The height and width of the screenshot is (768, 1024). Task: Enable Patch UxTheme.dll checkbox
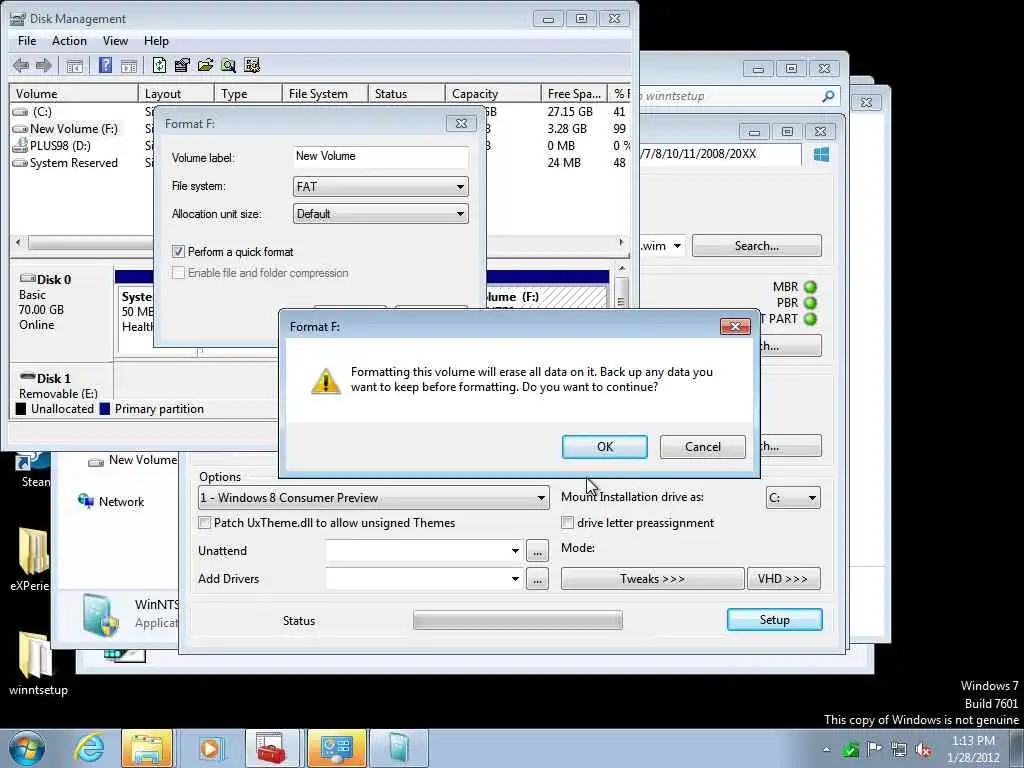[204, 522]
